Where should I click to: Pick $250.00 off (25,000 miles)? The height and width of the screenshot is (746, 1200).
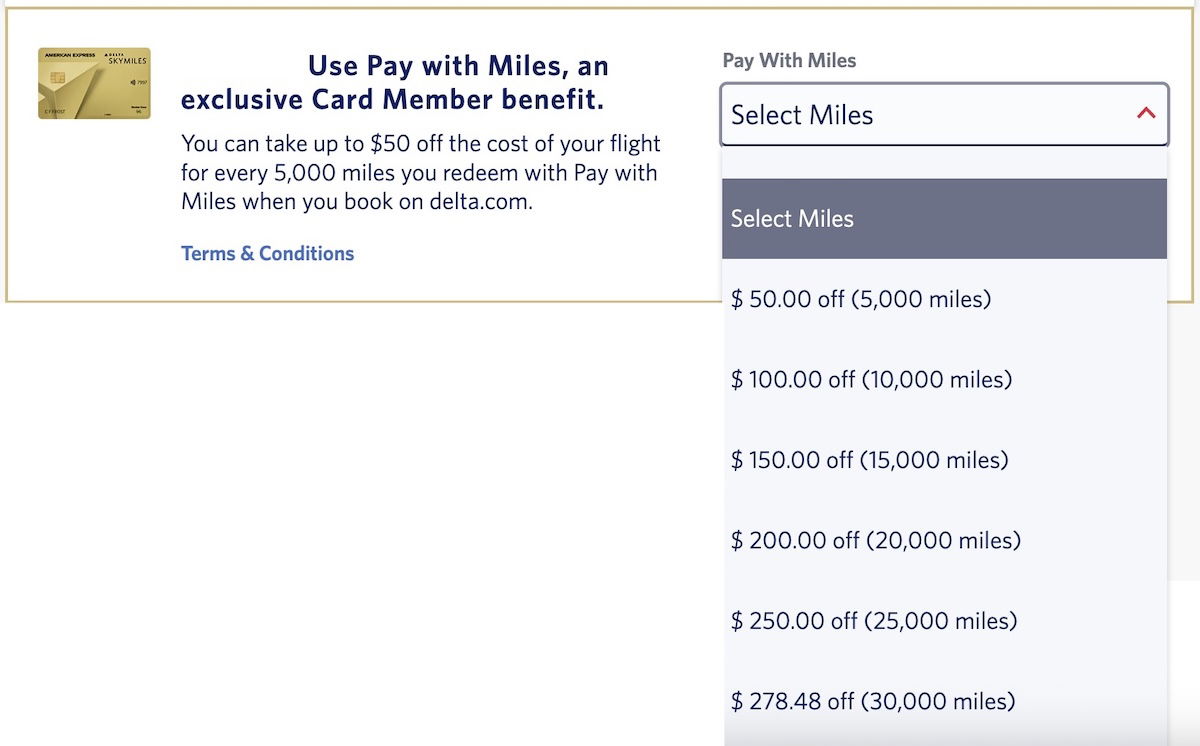pos(873,621)
